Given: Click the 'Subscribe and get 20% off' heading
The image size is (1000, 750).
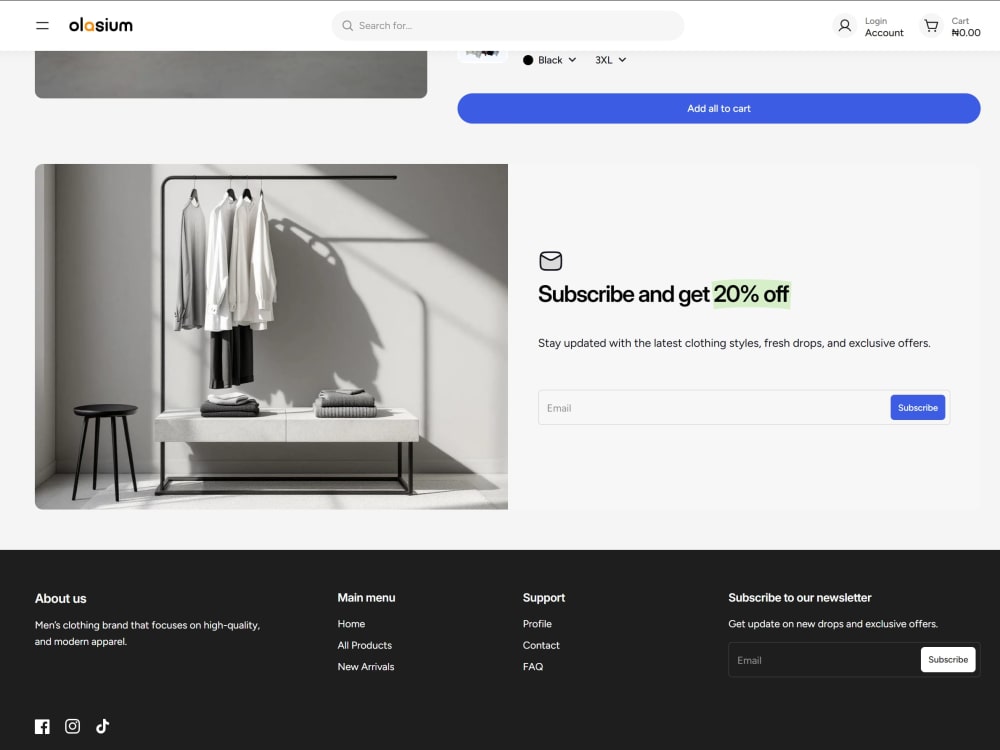Looking at the screenshot, I should coord(664,294).
